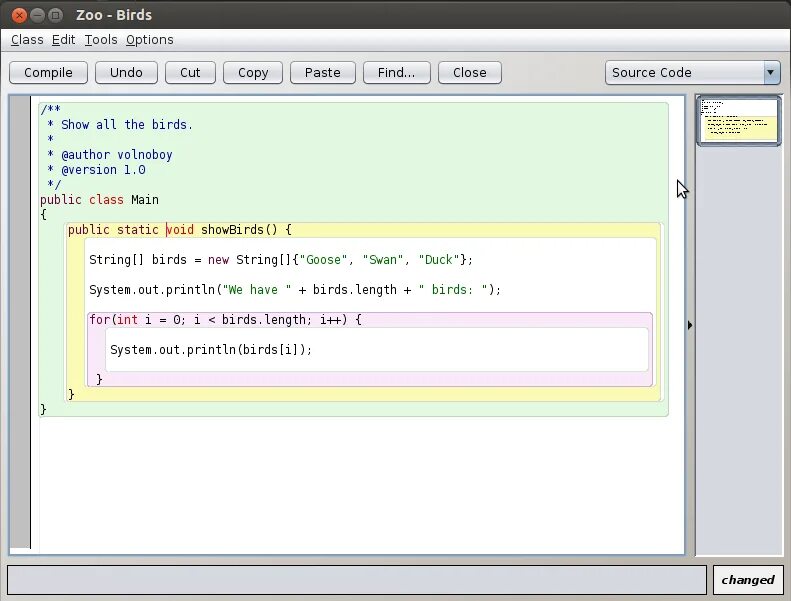791x601 pixels.
Task: Click the Source Code dropdown arrow
Action: [771, 73]
